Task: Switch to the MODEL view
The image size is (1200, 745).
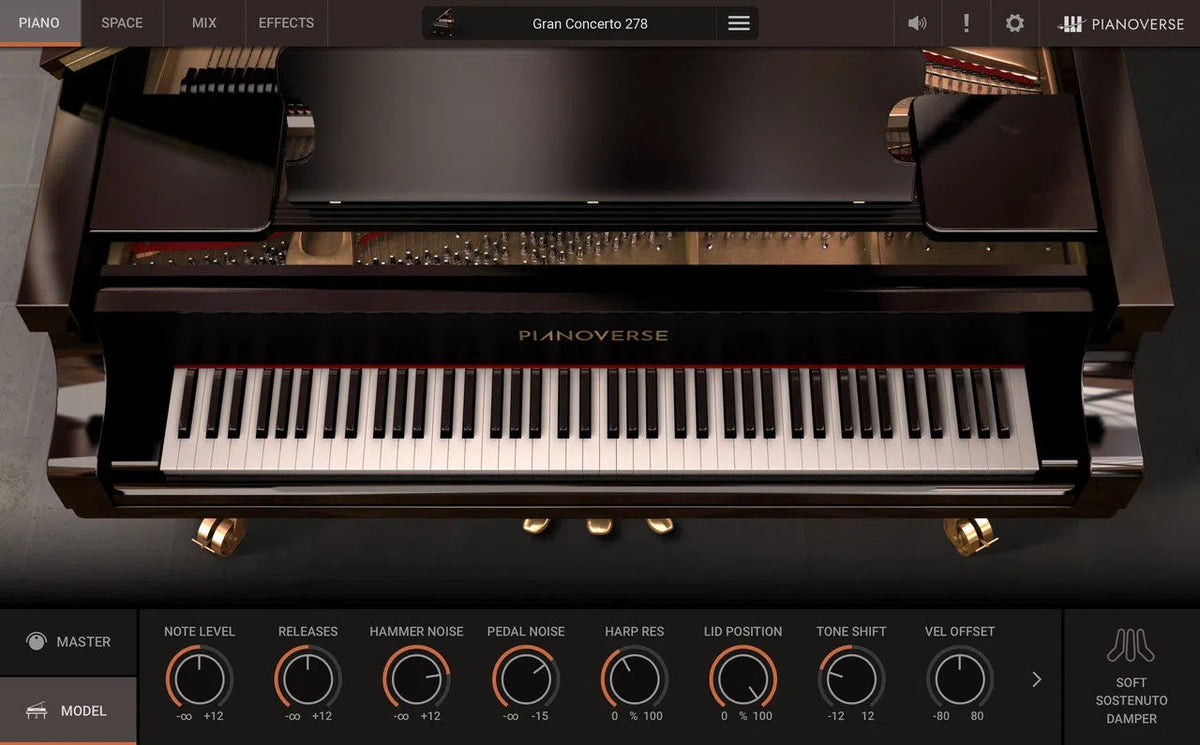Action: (70, 710)
